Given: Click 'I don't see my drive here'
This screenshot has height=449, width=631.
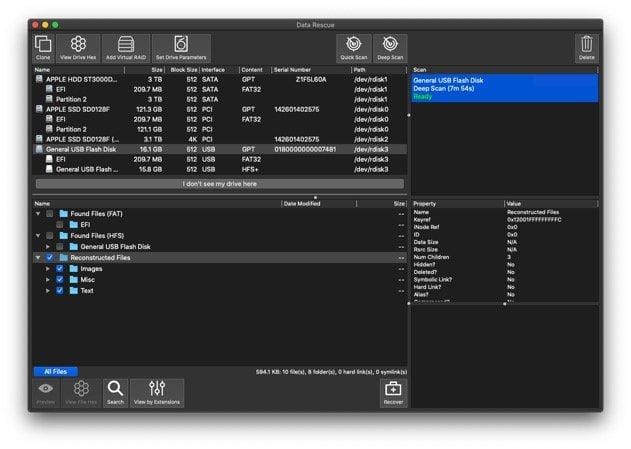Looking at the screenshot, I should (220, 184).
